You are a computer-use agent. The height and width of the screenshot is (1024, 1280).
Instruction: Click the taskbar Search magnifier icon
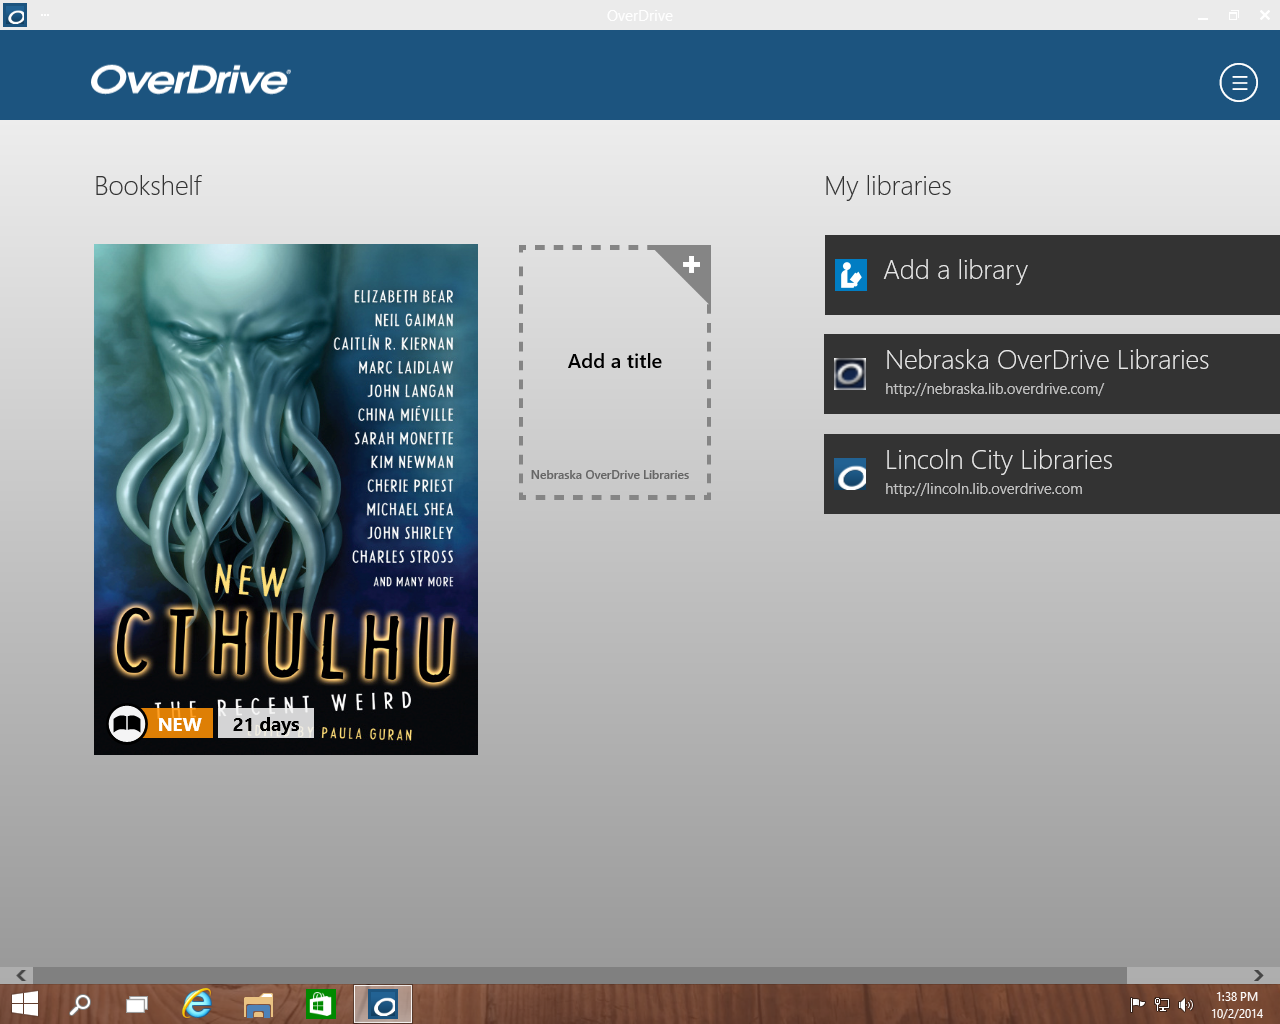pos(80,1004)
